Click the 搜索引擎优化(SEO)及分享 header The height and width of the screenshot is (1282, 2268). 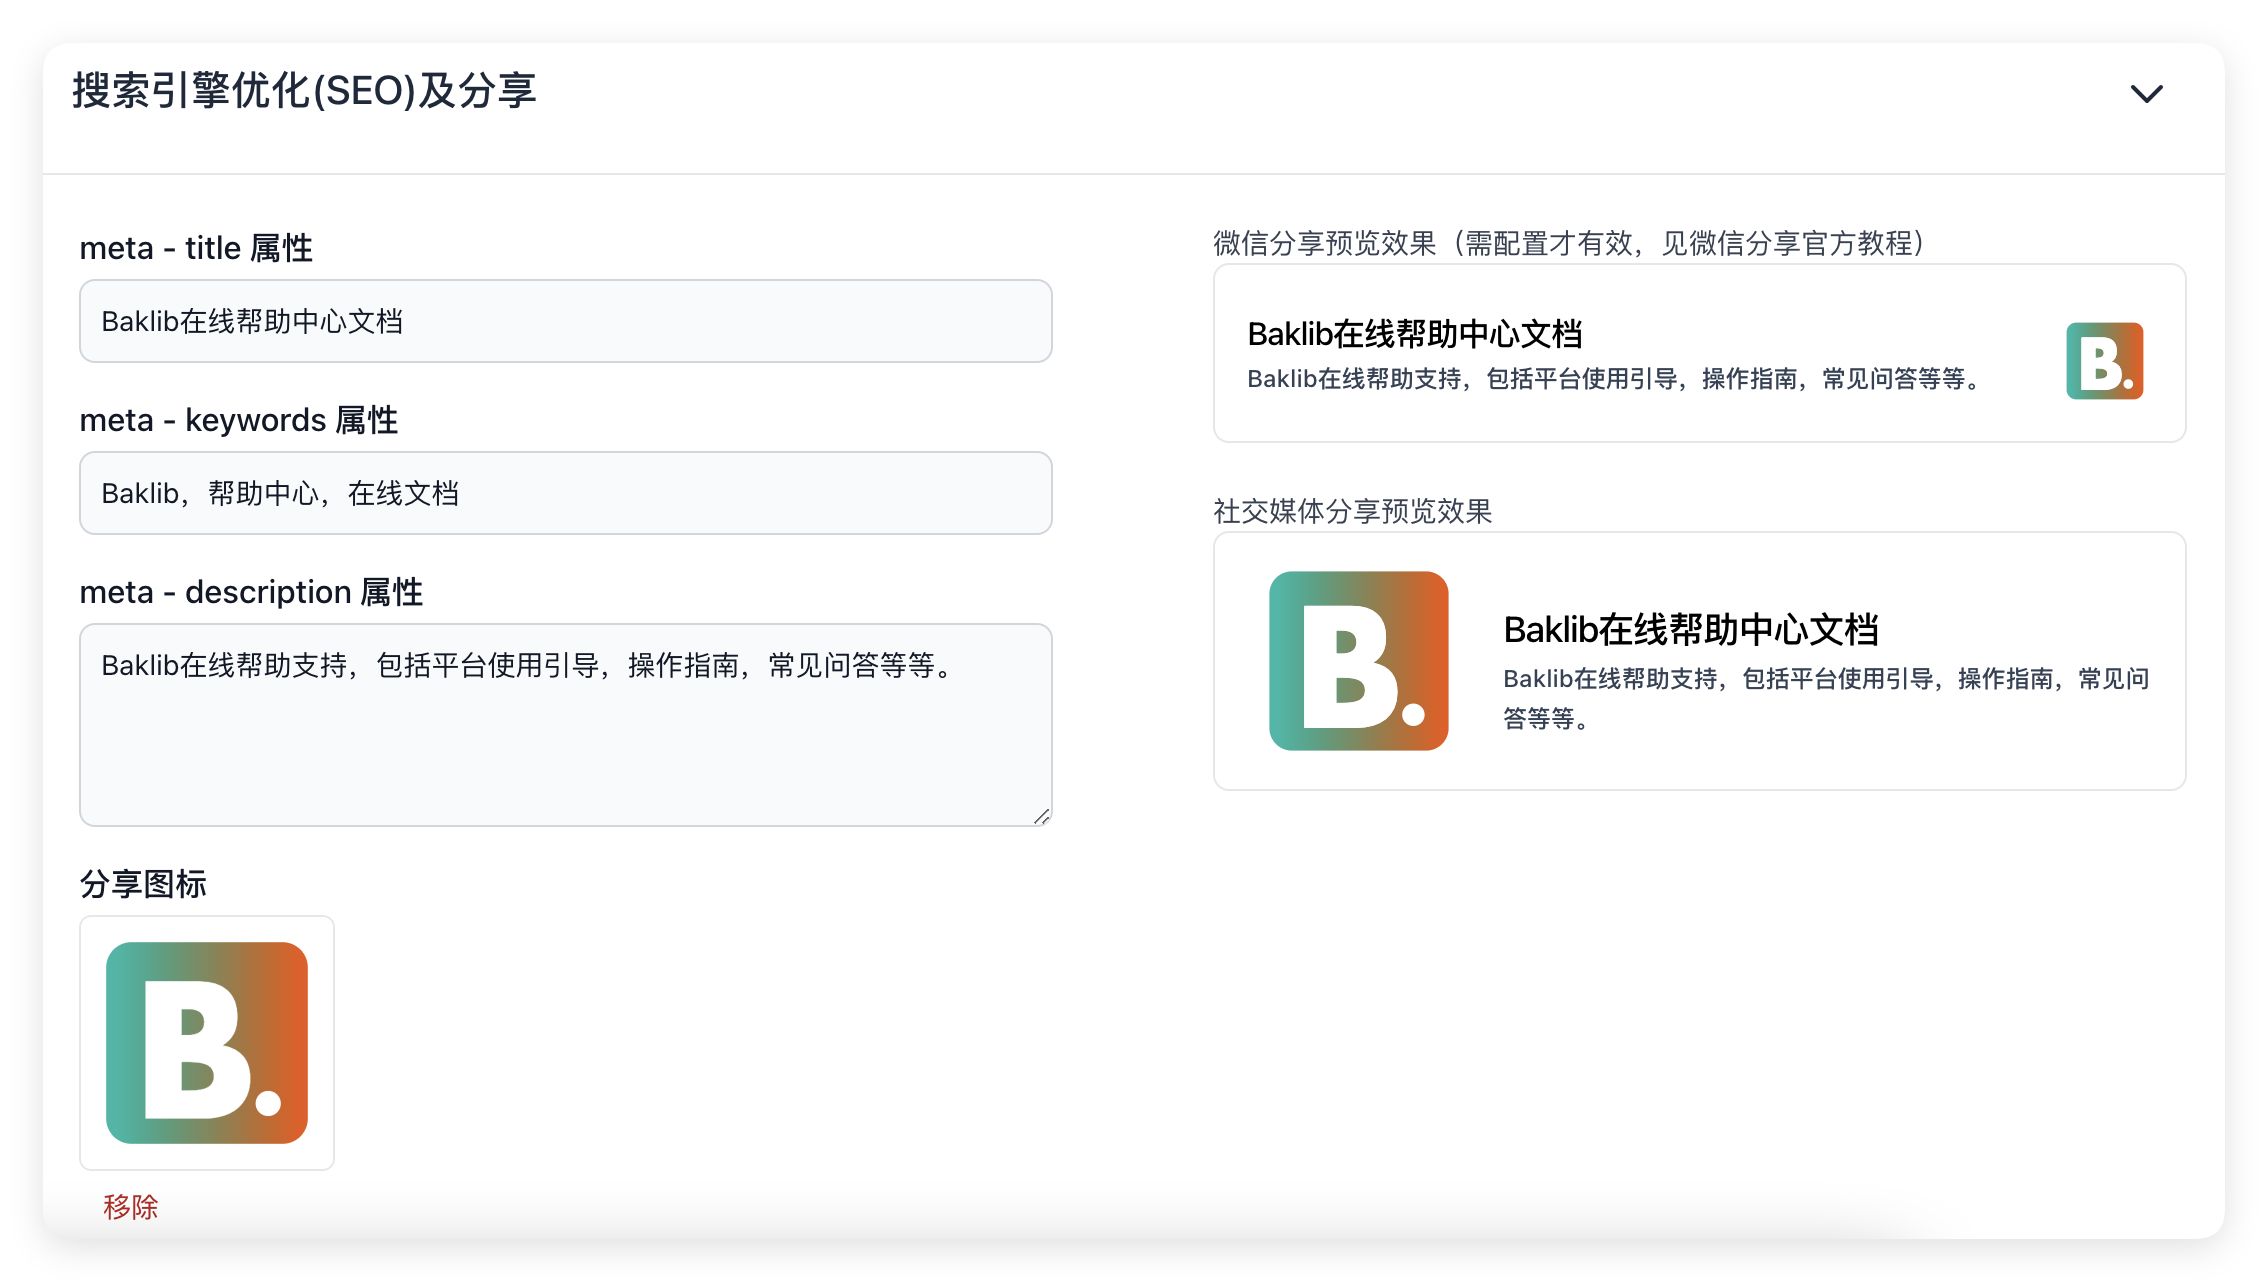pyautogui.click(x=305, y=91)
